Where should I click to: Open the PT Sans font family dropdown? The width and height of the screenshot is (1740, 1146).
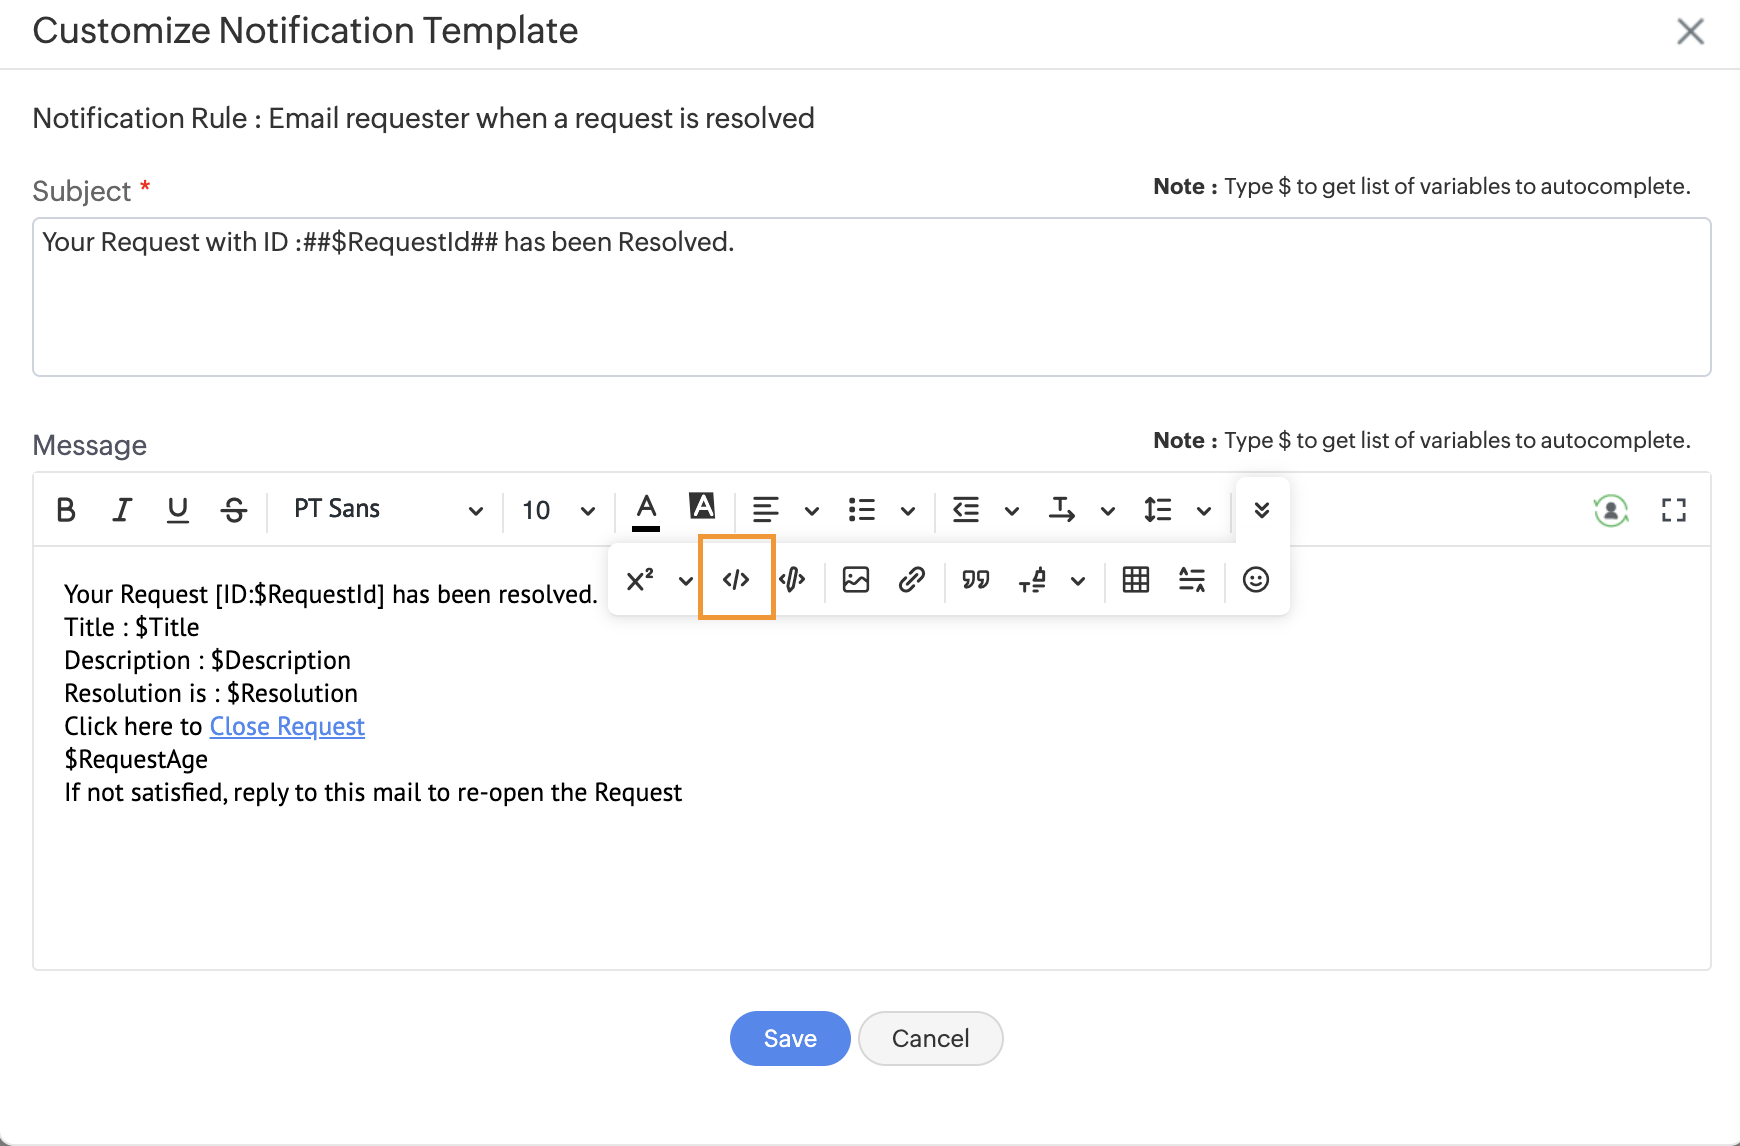(x=388, y=510)
